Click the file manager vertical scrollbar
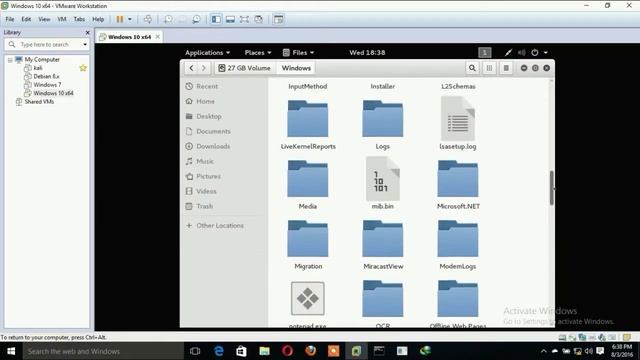640x360 pixels. point(551,188)
